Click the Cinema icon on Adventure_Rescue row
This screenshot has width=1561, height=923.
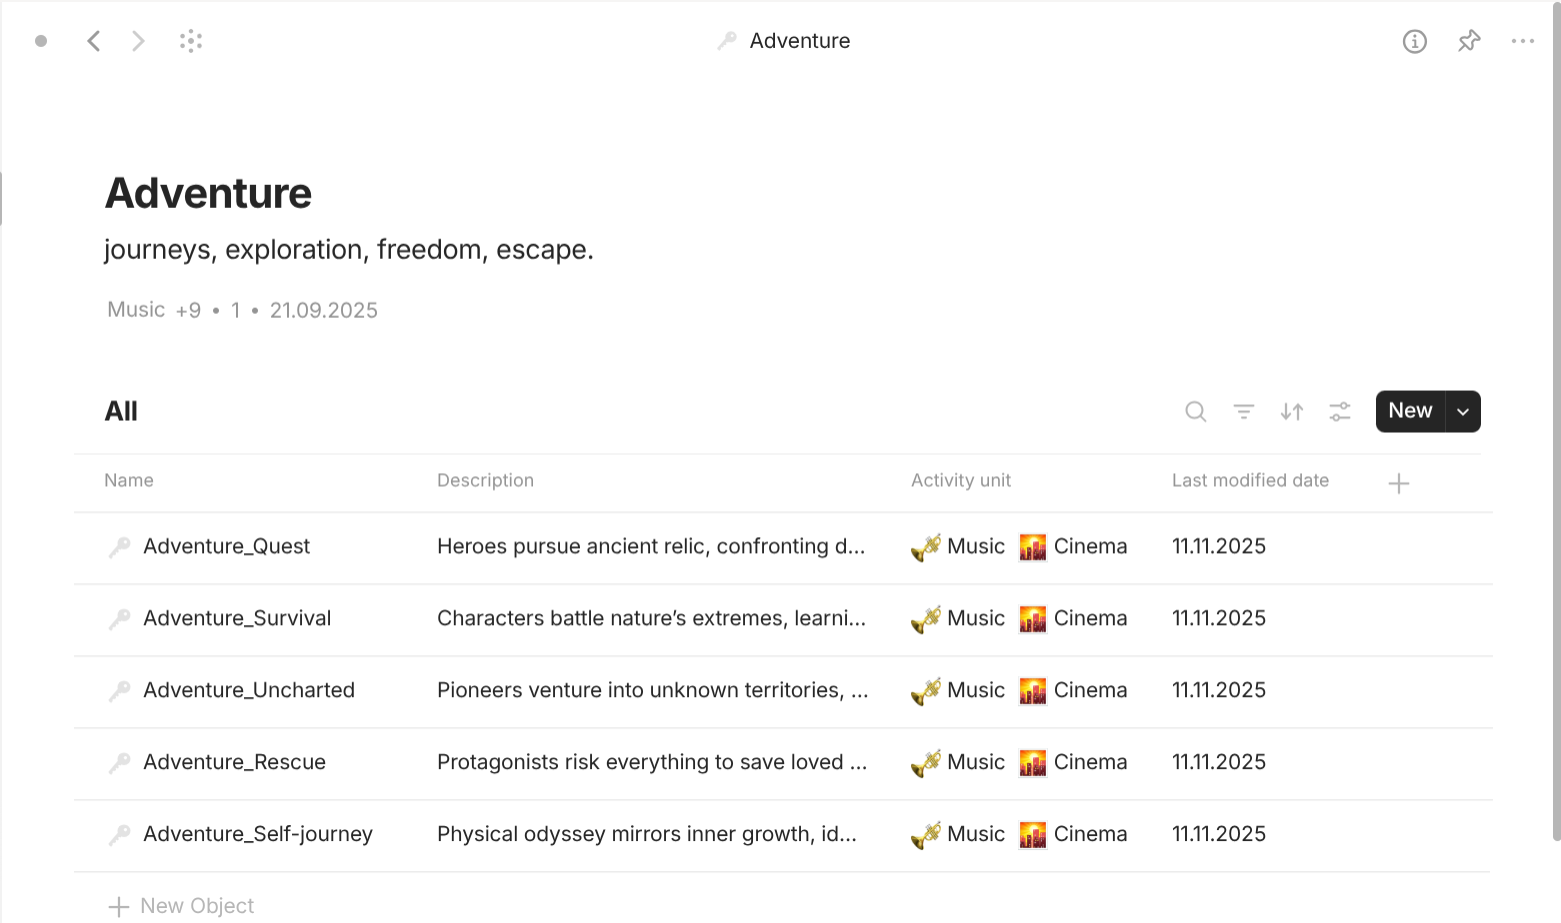pyautogui.click(x=1032, y=761)
